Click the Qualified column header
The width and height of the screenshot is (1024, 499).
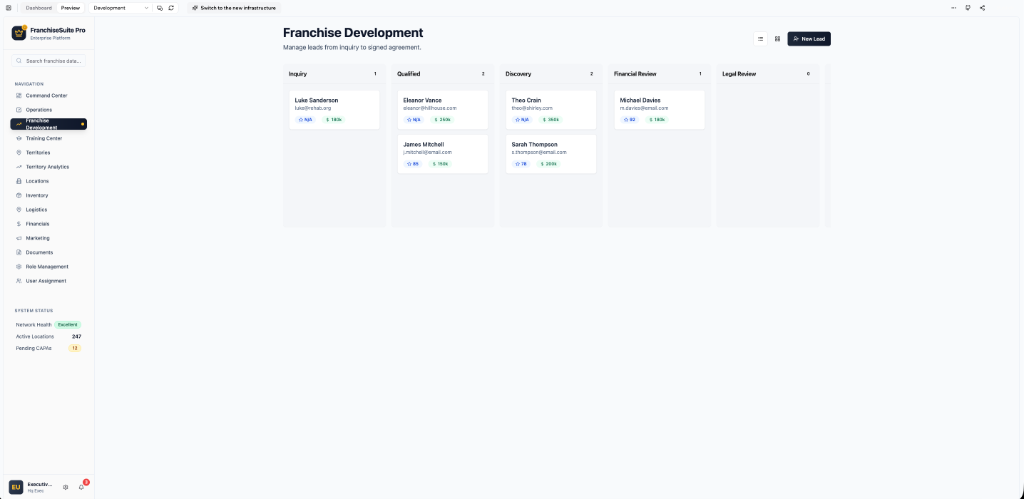[x=443, y=74]
